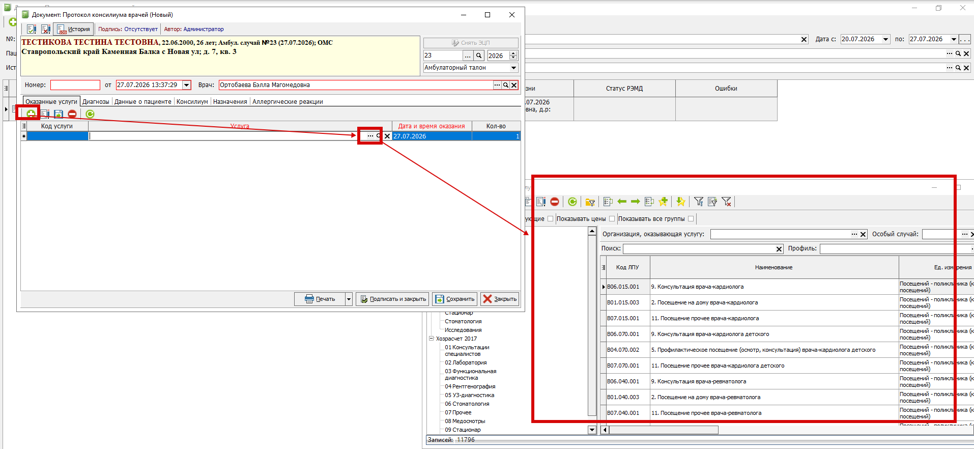Select tree item 04 Рентгенография
This screenshot has width=974, height=449.
pos(470,386)
